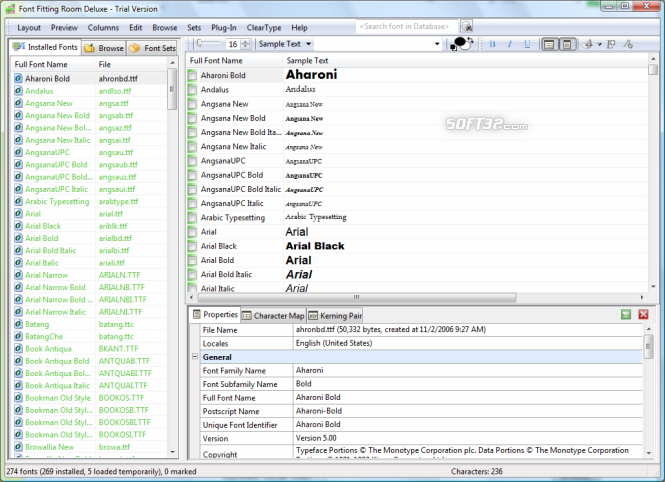Check the Arial Bold Italic checkbox in preview
Viewport: 665px width, 482px height.
[x=193, y=275]
